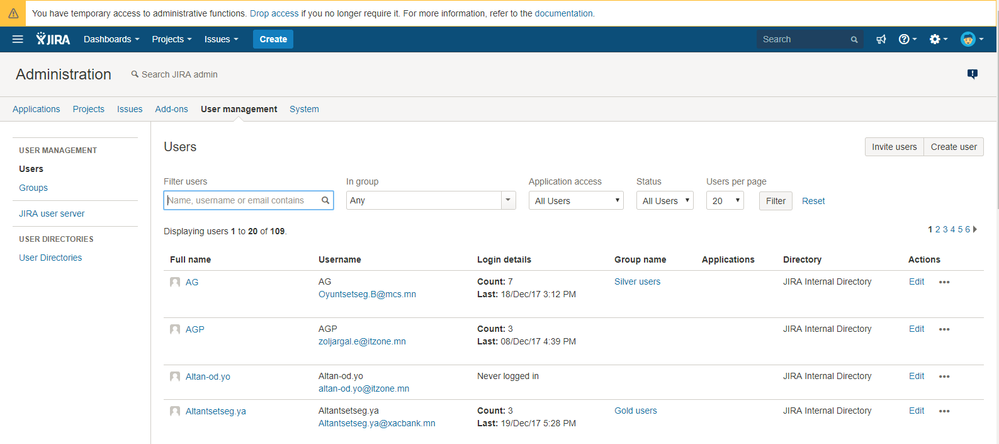This screenshot has width=999, height=444.
Task: Click email Oyuntsetseg.B@mcs.mn
Action: click(367, 294)
